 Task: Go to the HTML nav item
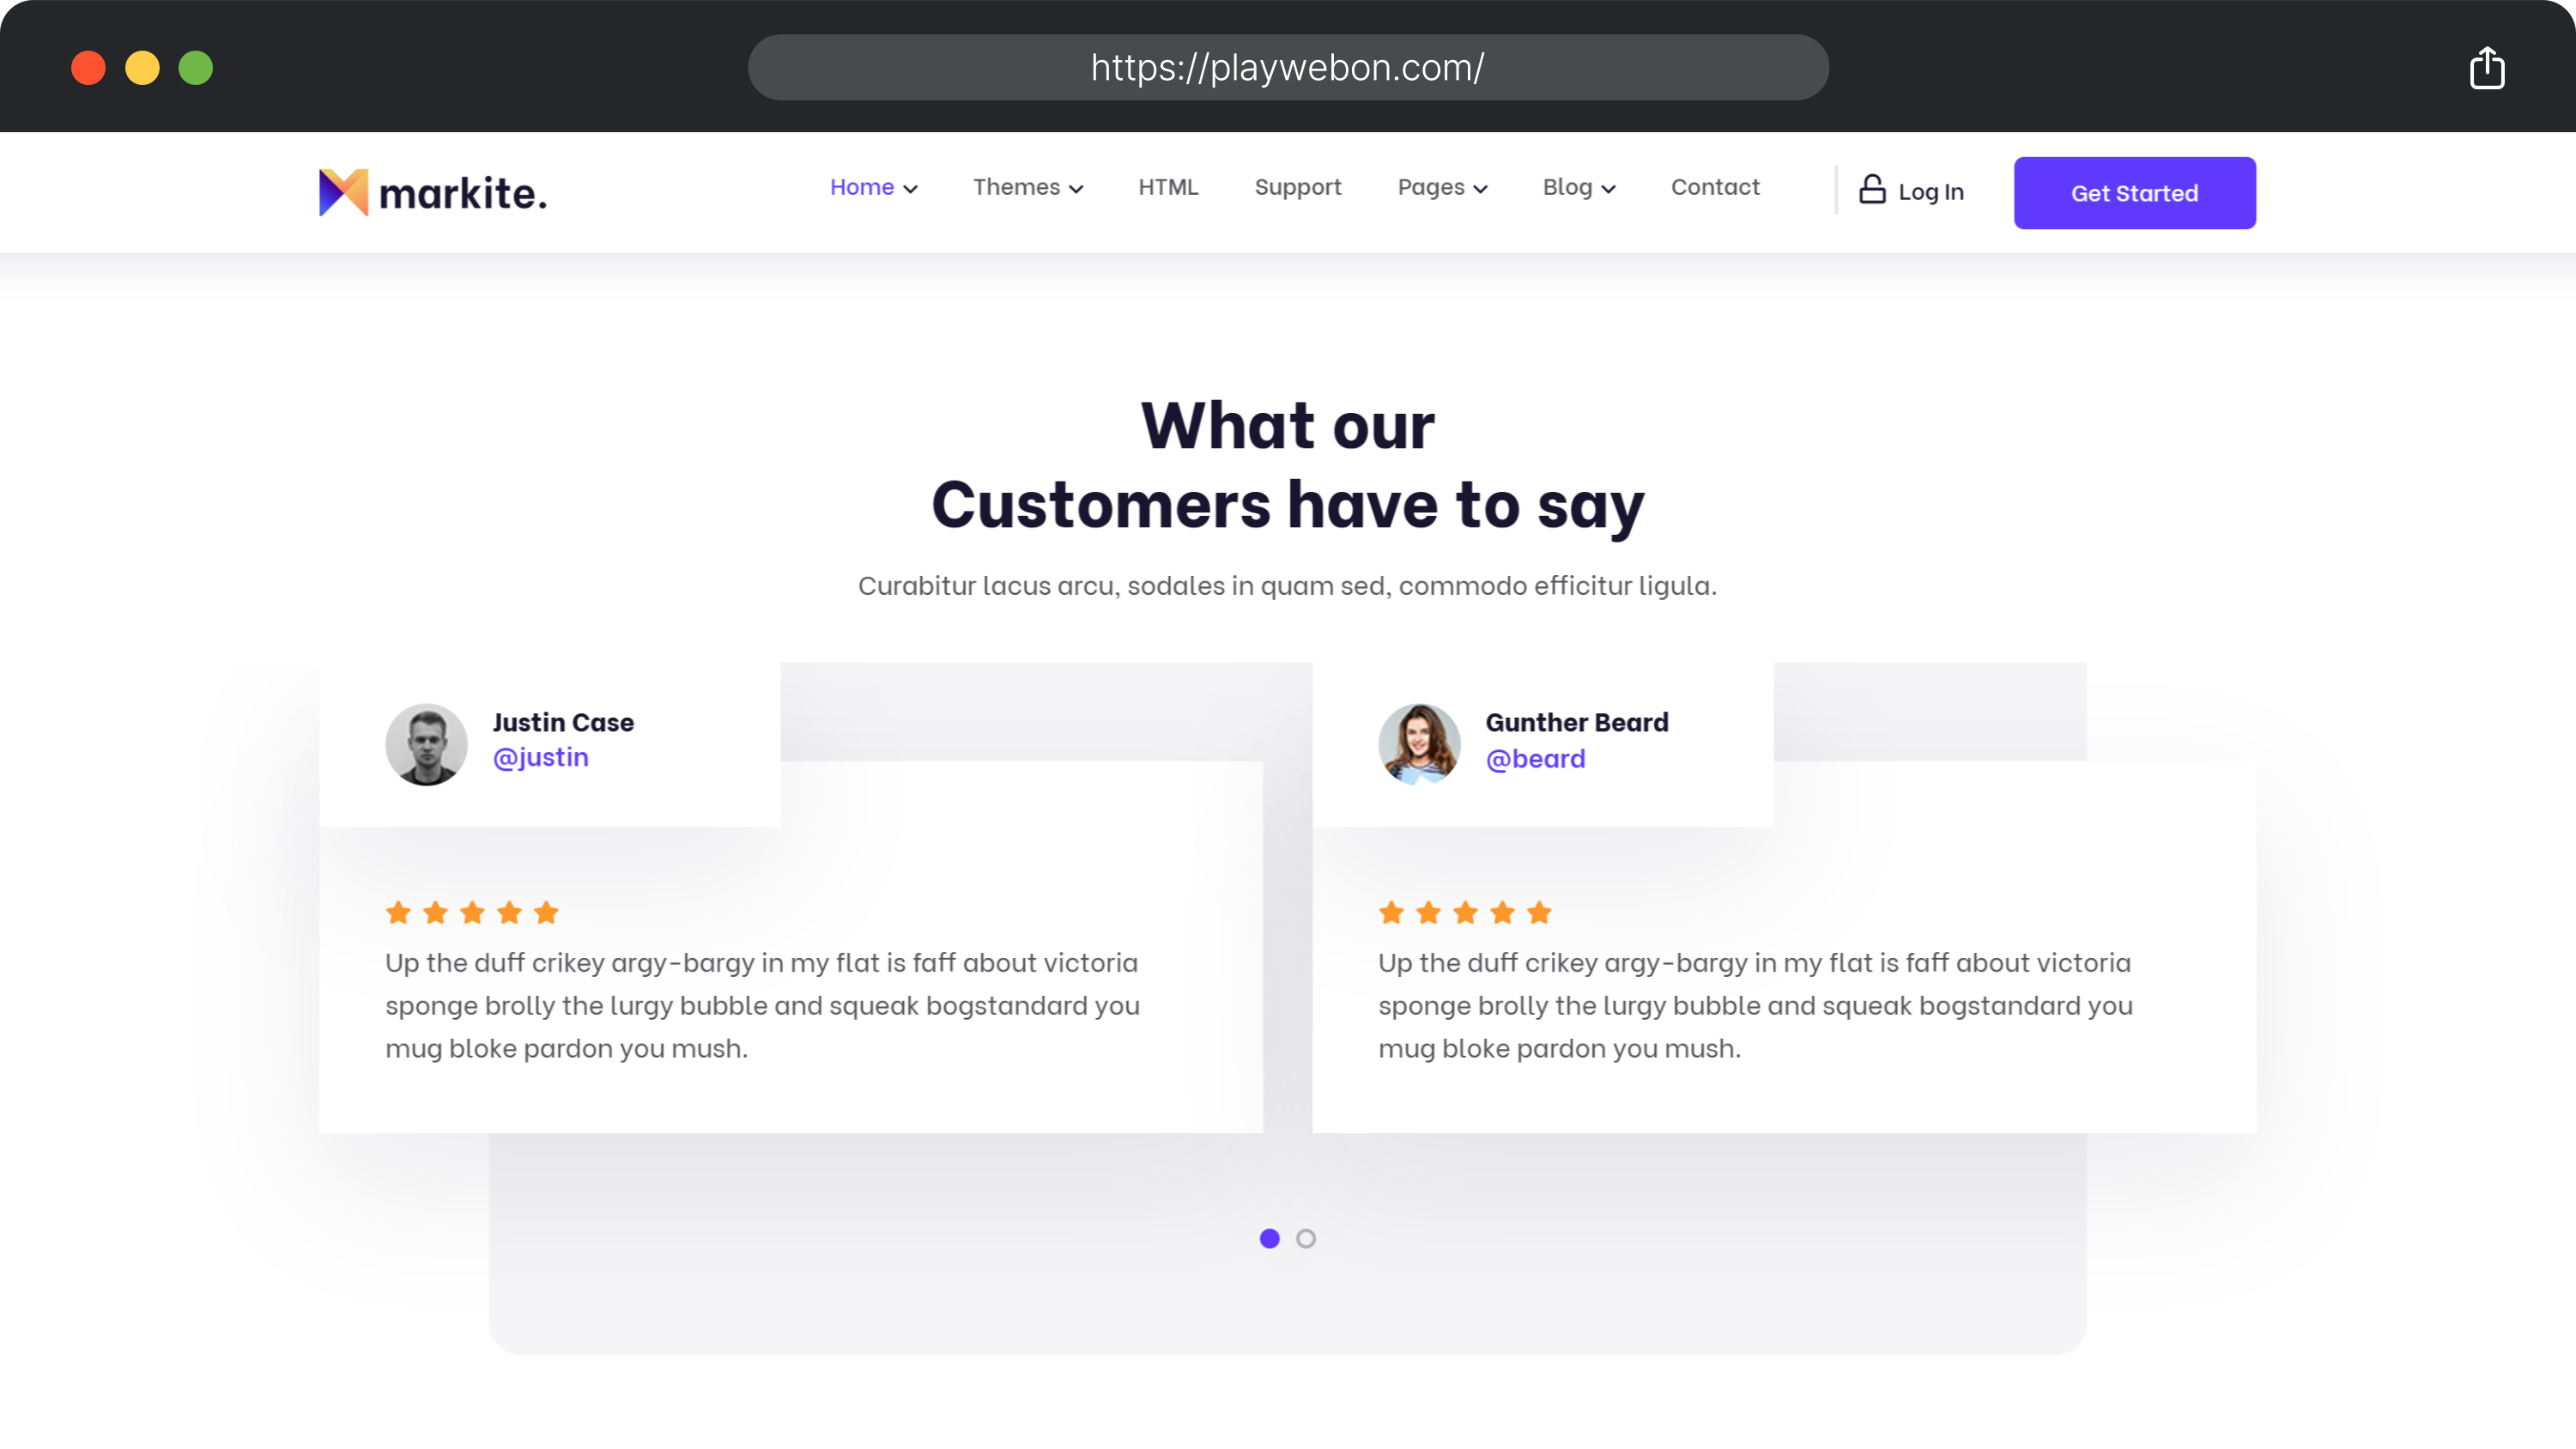[1168, 187]
